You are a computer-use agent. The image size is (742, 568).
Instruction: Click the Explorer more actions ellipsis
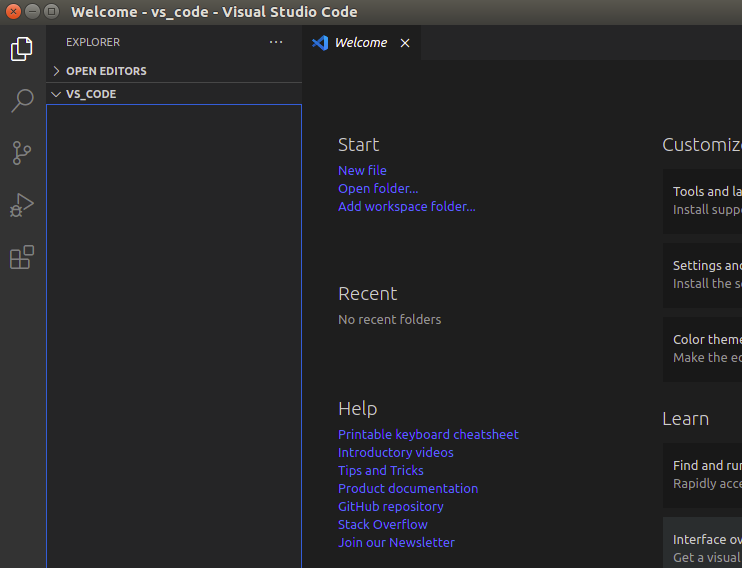276,43
